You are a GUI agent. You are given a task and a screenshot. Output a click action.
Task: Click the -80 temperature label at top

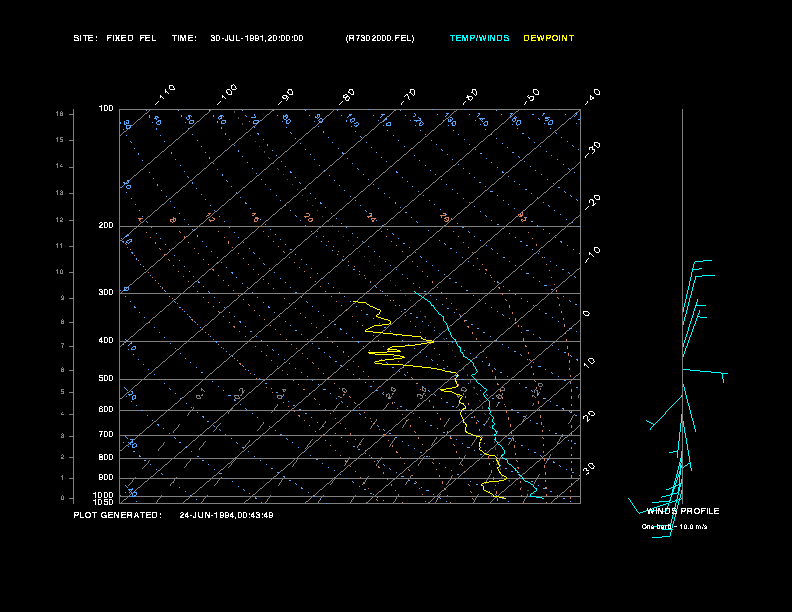(x=347, y=97)
